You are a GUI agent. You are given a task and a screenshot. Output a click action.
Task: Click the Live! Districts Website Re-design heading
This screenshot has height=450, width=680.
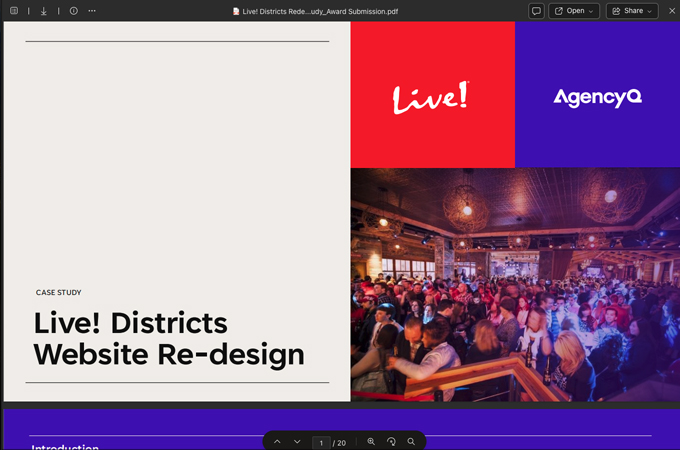169,338
